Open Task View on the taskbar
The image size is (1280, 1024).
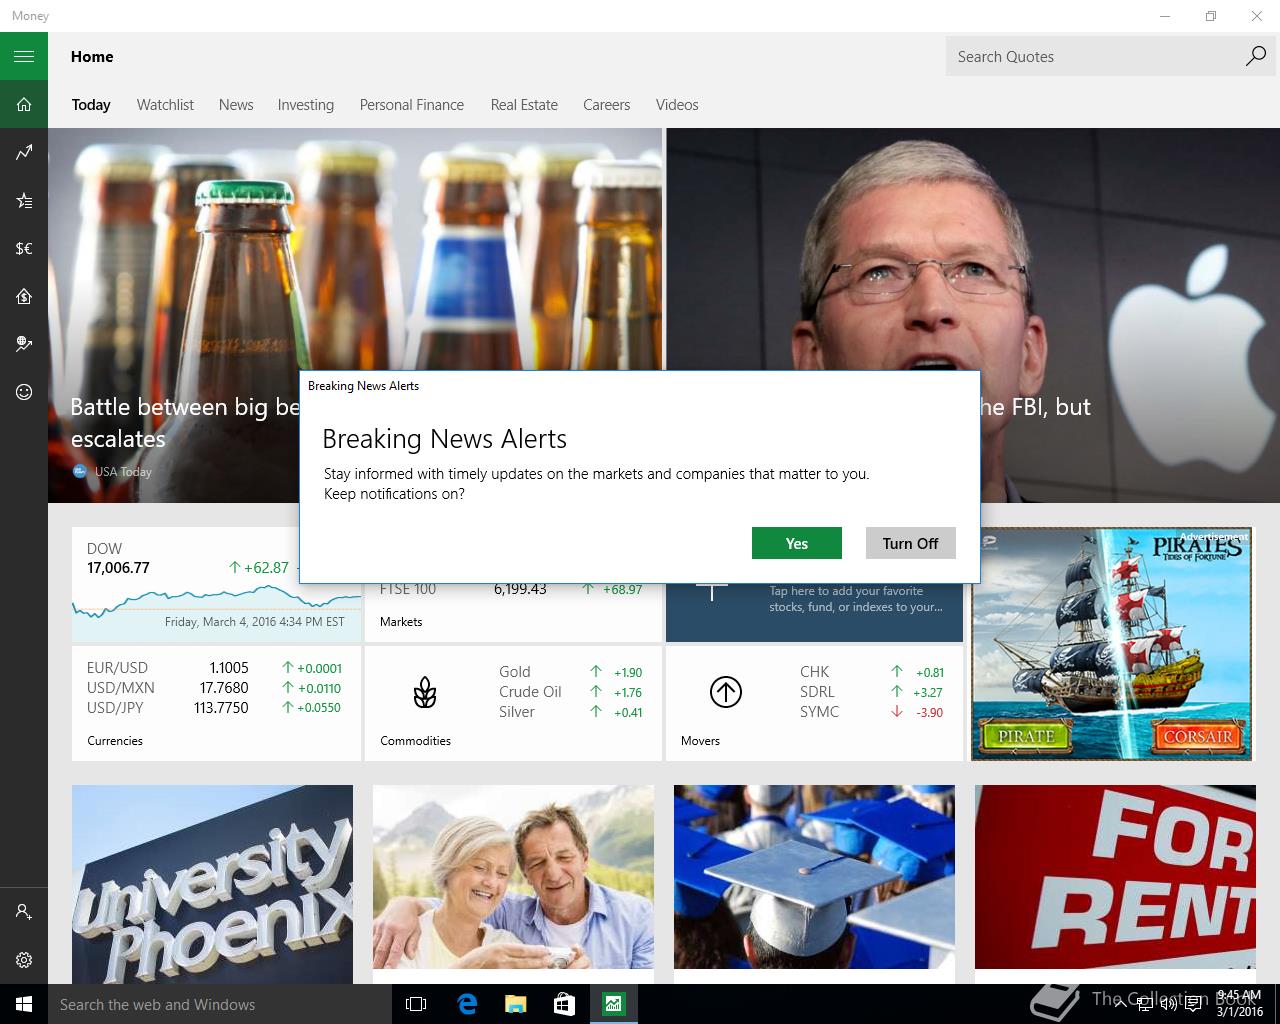point(416,1004)
